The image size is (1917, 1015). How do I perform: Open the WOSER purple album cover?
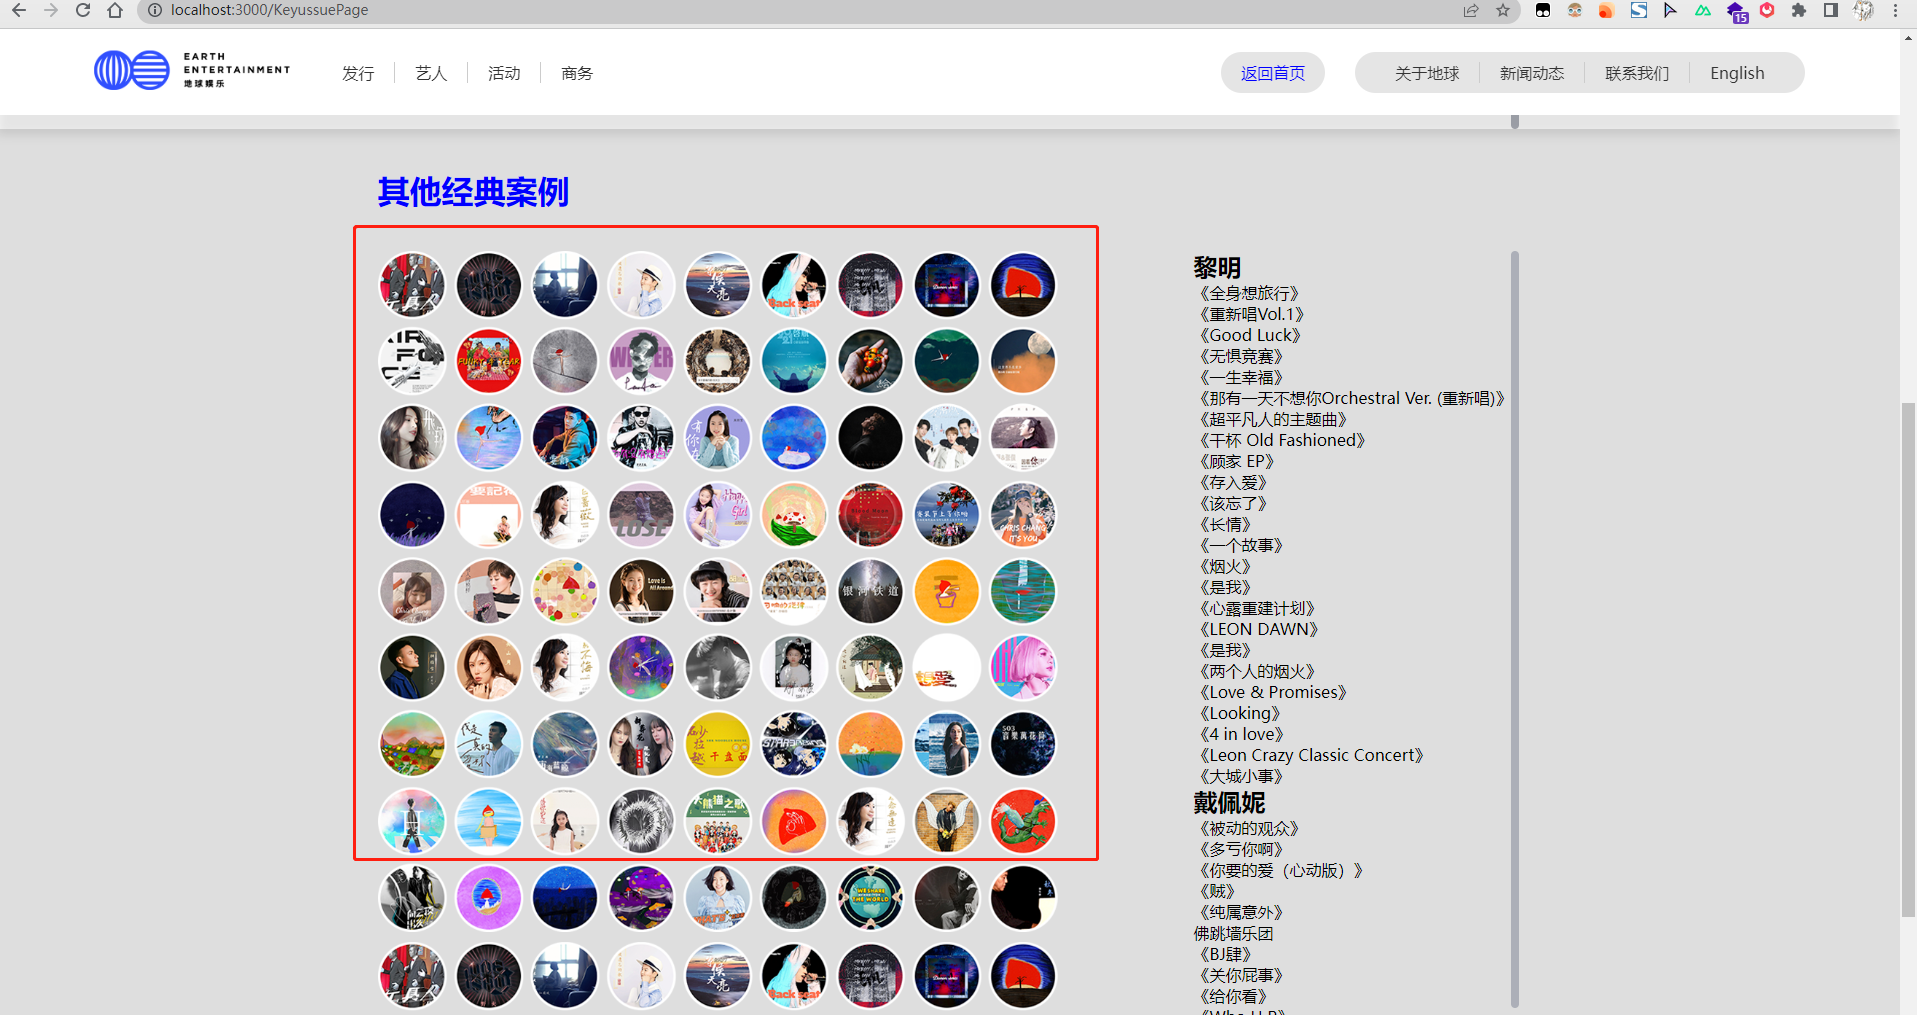coord(641,361)
